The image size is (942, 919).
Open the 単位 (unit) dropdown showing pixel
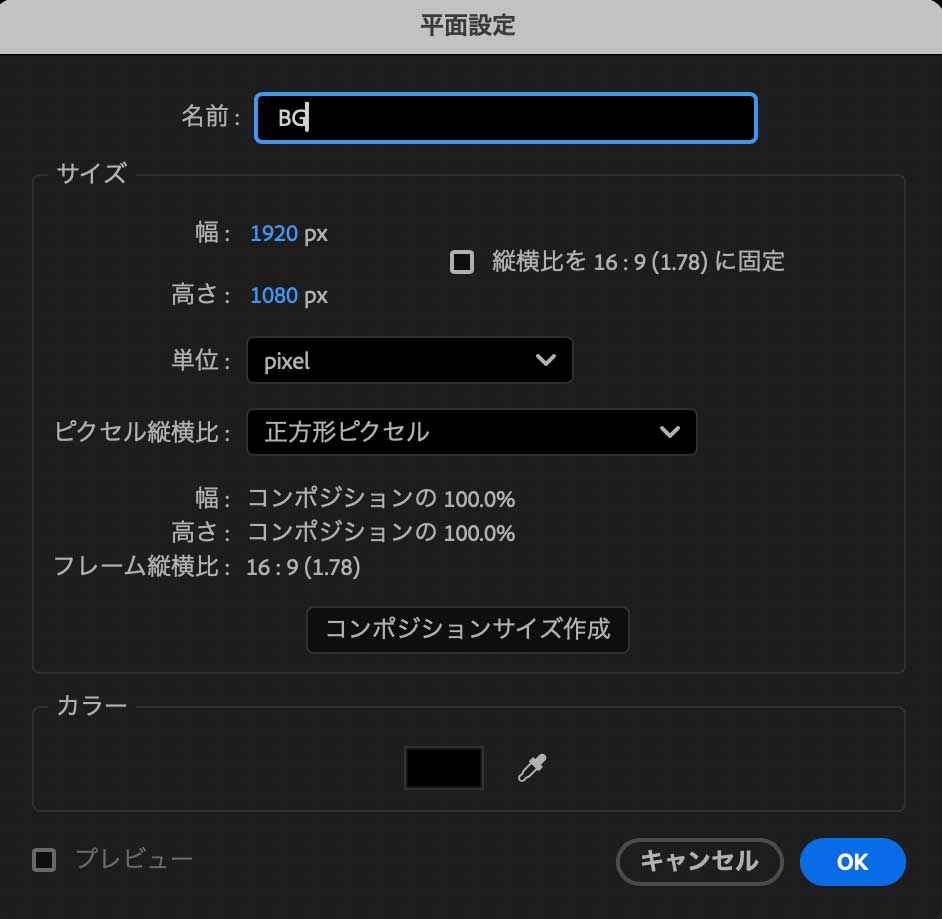coord(410,360)
